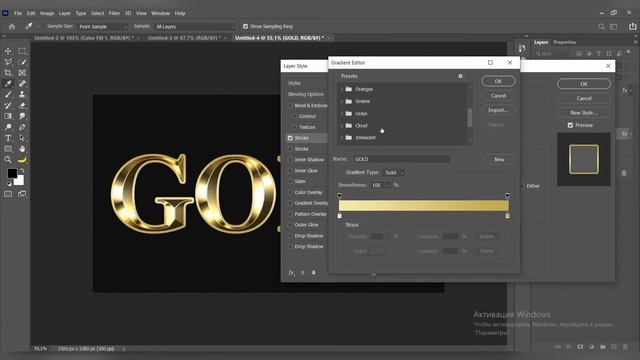Select the Hand tool
The width and height of the screenshot is (640, 360).
tap(22, 149)
